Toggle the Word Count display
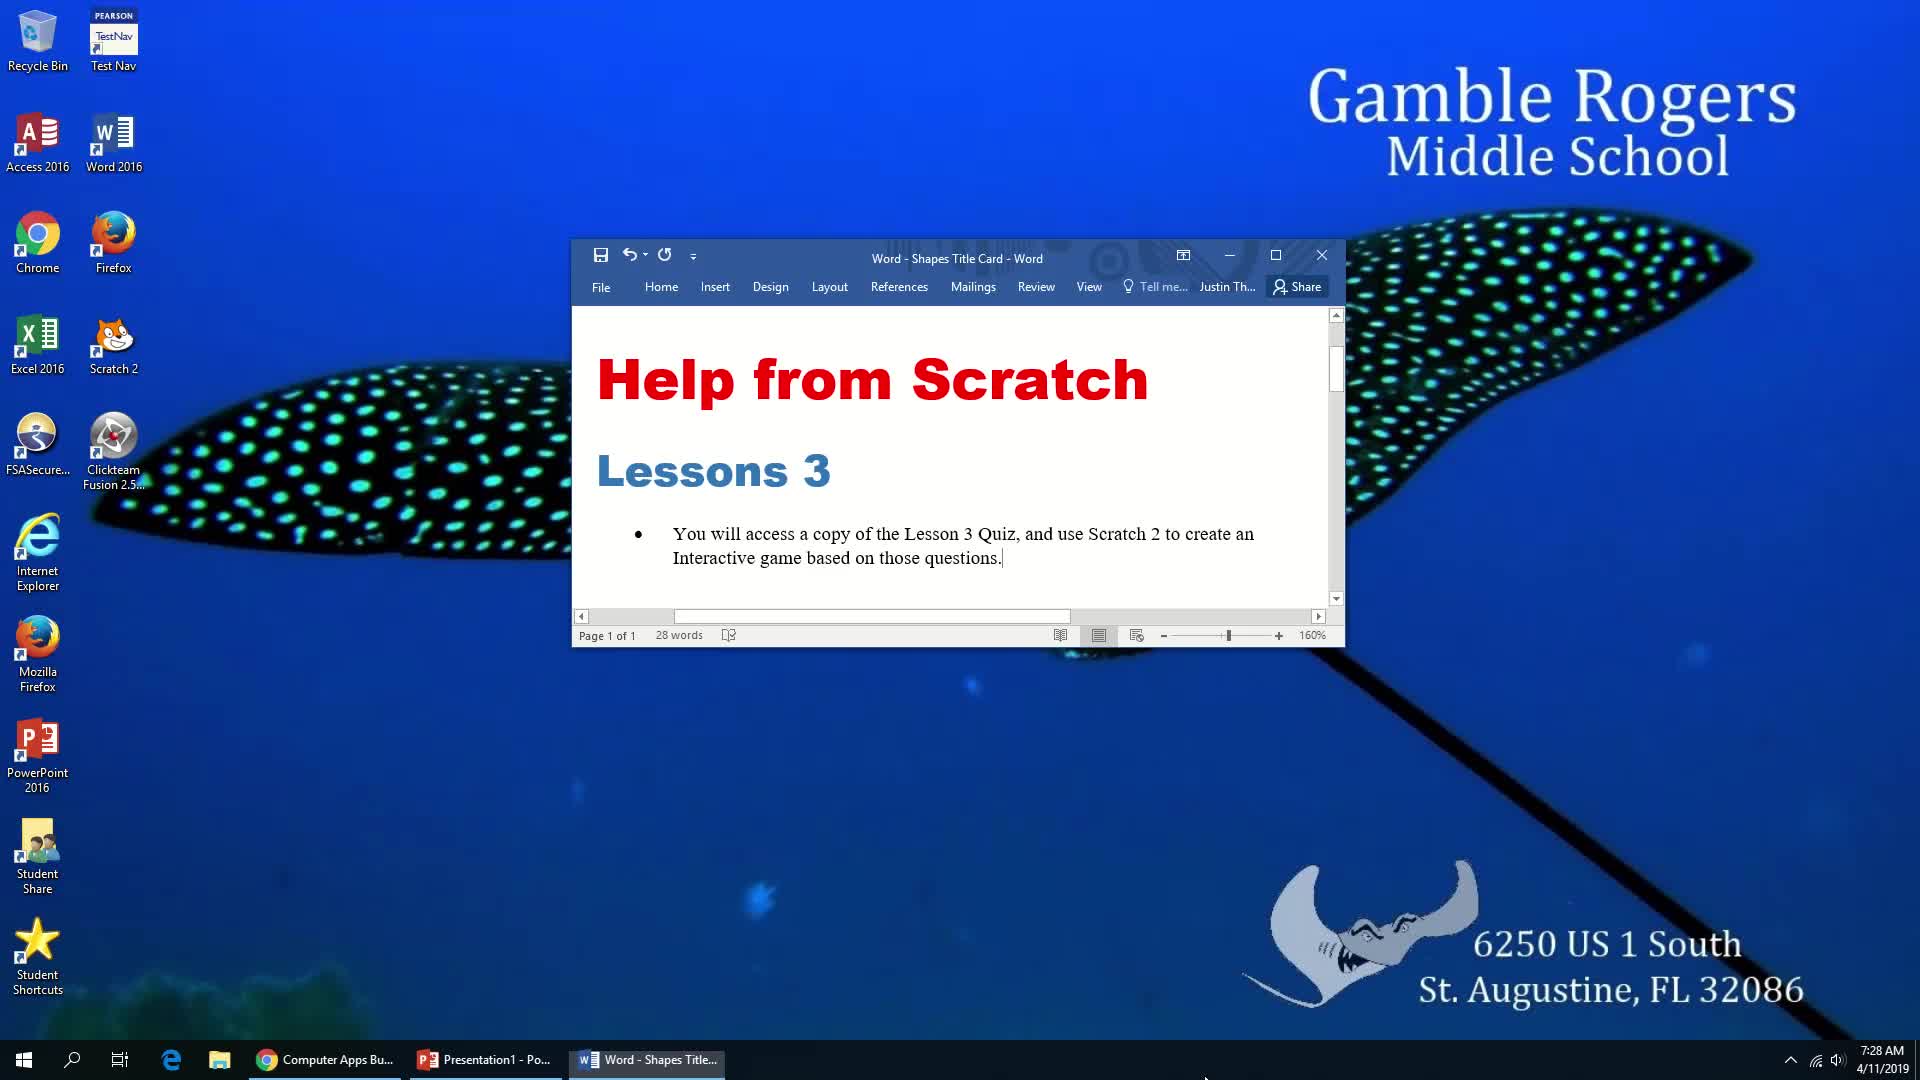 (x=679, y=634)
